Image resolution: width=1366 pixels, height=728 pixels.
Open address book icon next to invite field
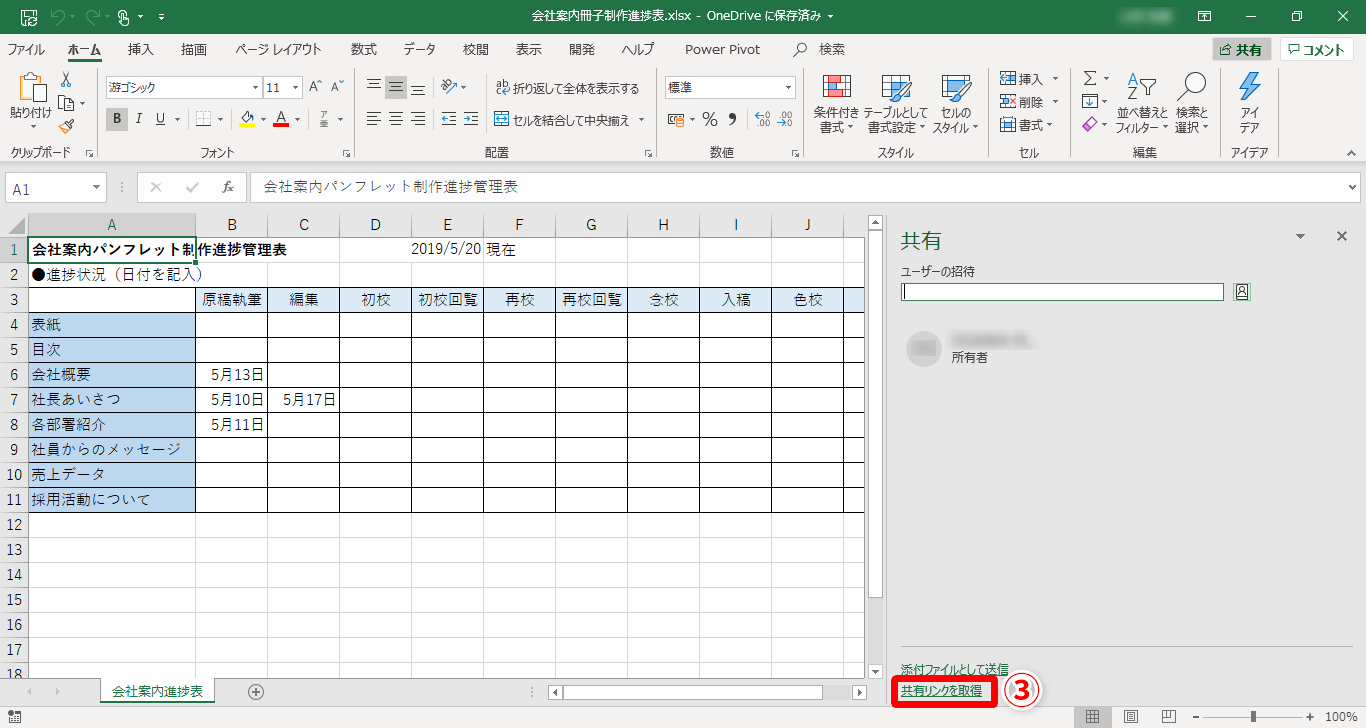[1242, 292]
